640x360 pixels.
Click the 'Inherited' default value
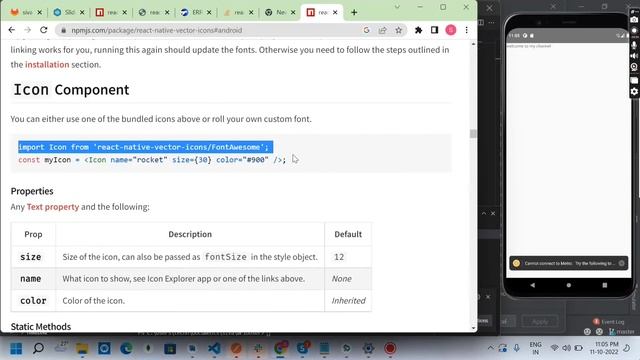pos(348,301)
